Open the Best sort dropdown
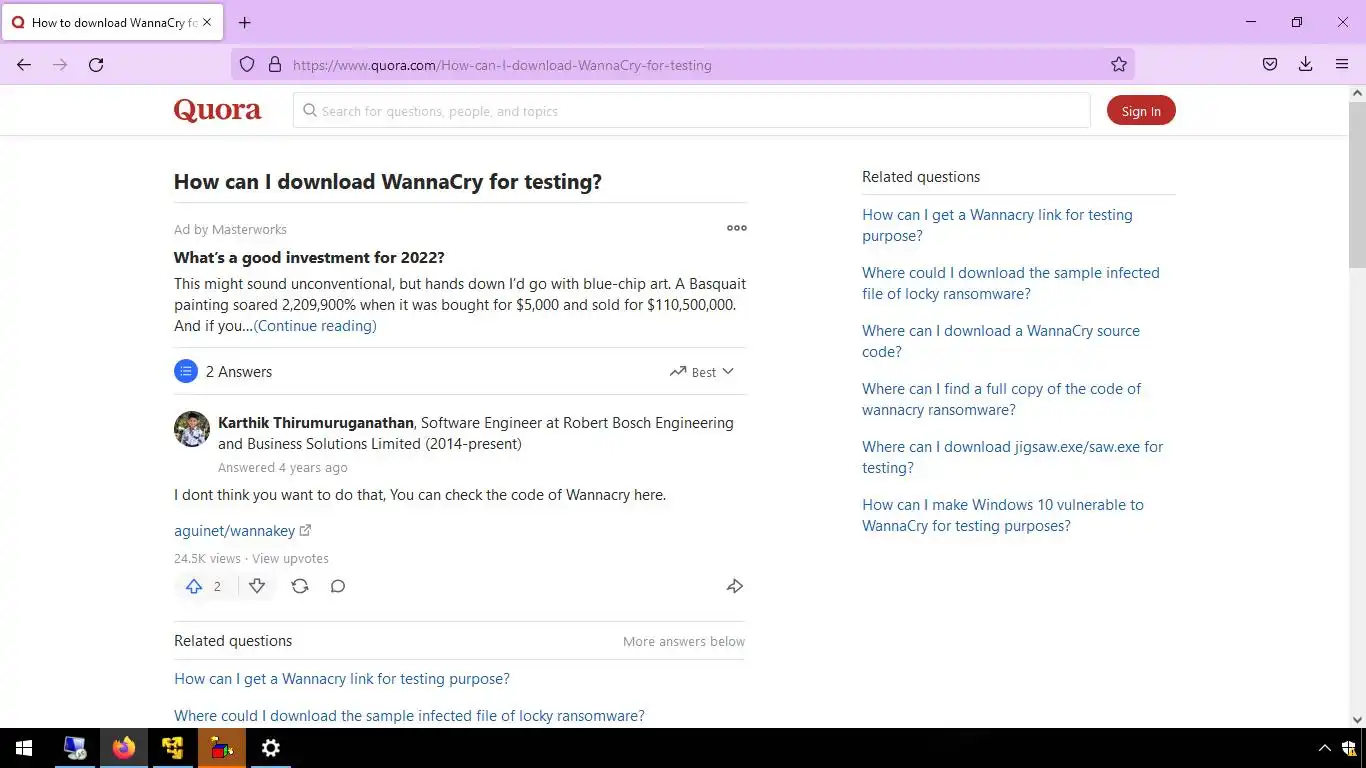 (x=702, y=372)
